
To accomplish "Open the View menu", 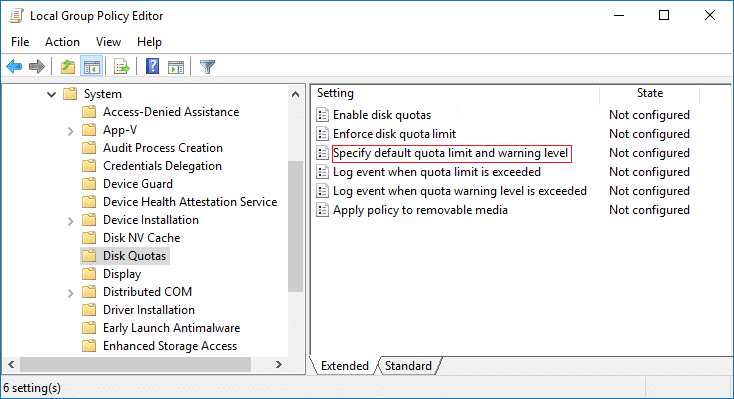I will coord(108,42).
